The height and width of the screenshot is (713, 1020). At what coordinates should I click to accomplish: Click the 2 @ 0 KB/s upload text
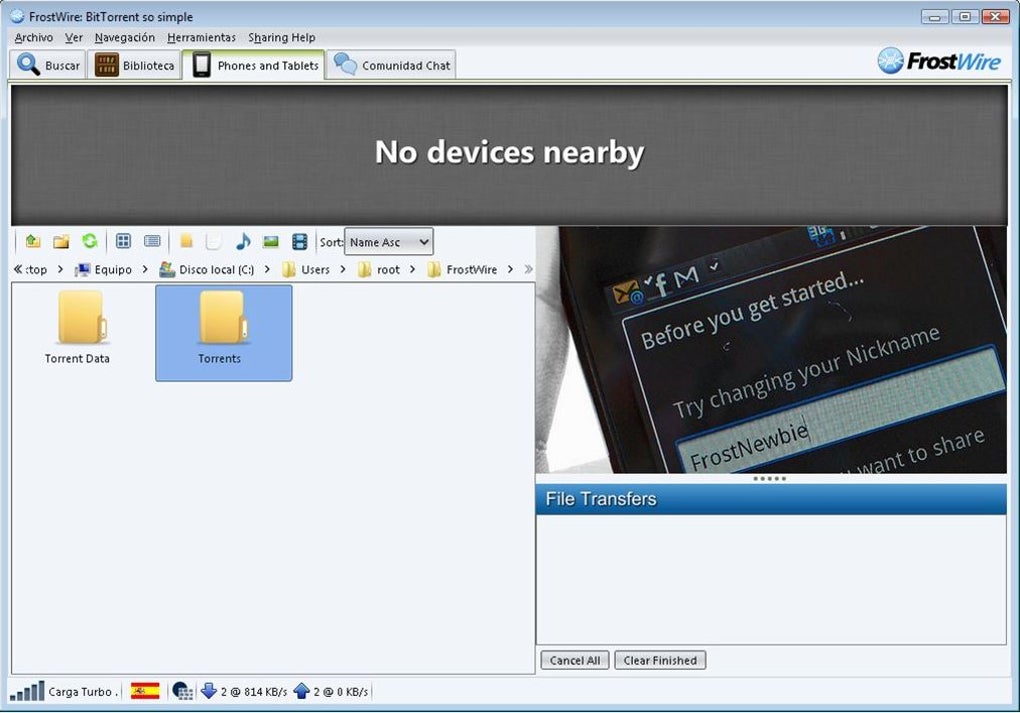341,692
